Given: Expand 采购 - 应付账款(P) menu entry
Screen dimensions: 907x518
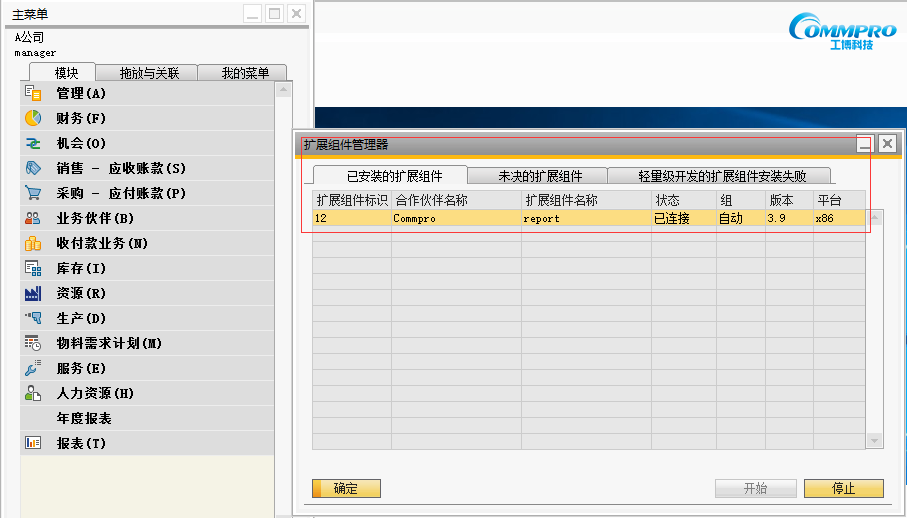Looking at the screenshot, I should pos(147,193).
